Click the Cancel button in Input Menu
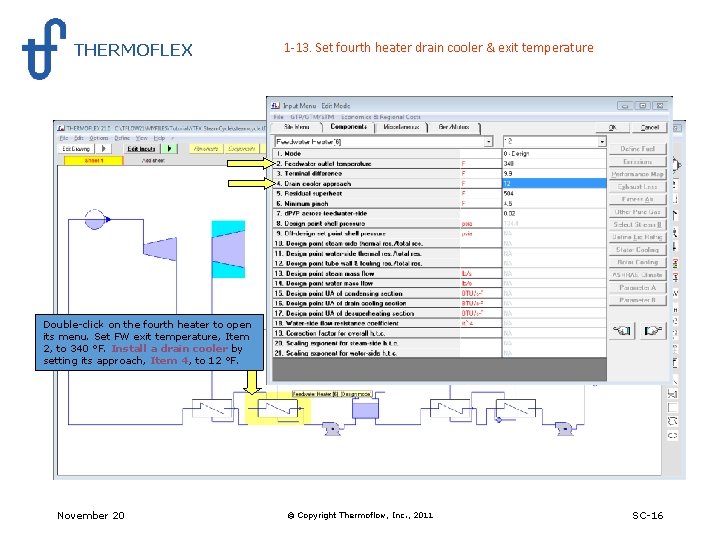720x540 pixels. coord(649,127)
